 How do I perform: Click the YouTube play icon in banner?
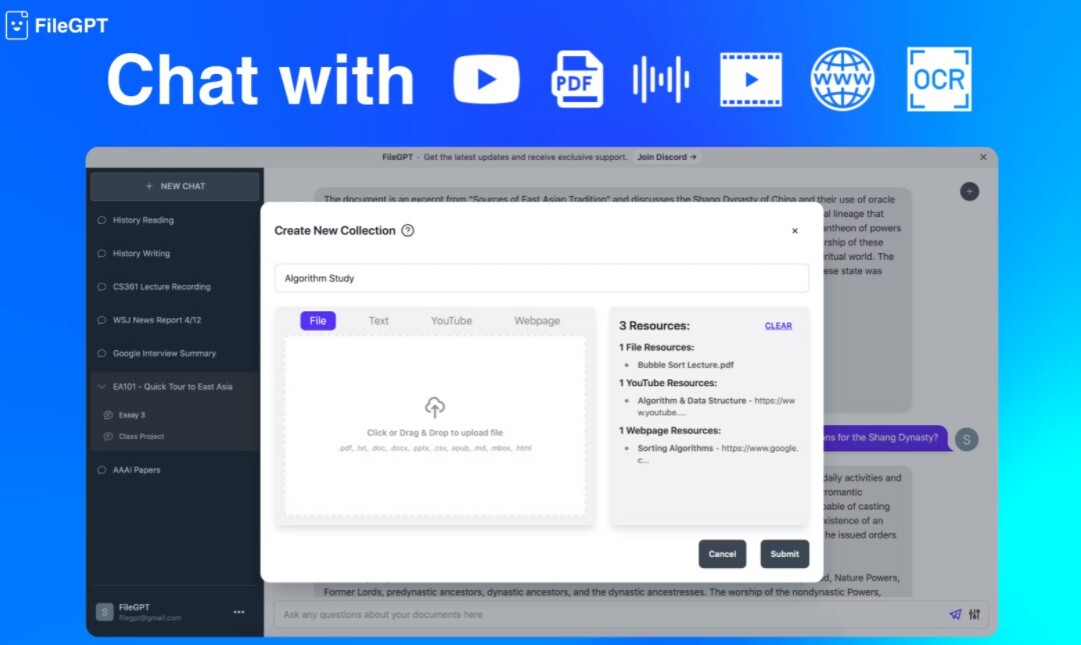(486, 79)
